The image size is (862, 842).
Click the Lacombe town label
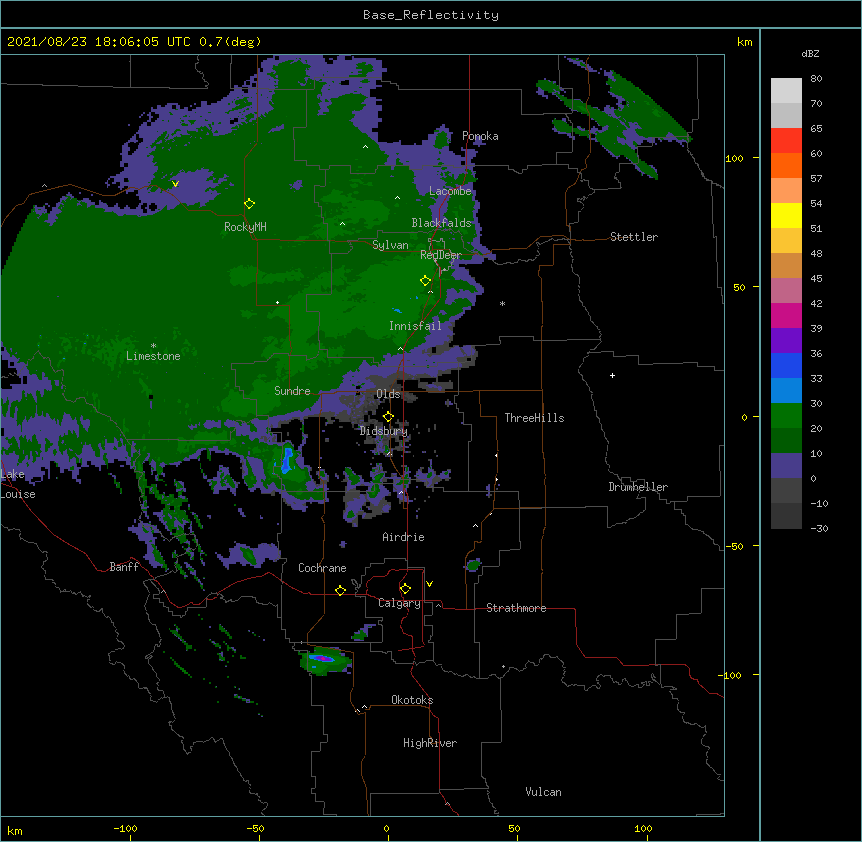pyautogui.click(x=450, y=191)
